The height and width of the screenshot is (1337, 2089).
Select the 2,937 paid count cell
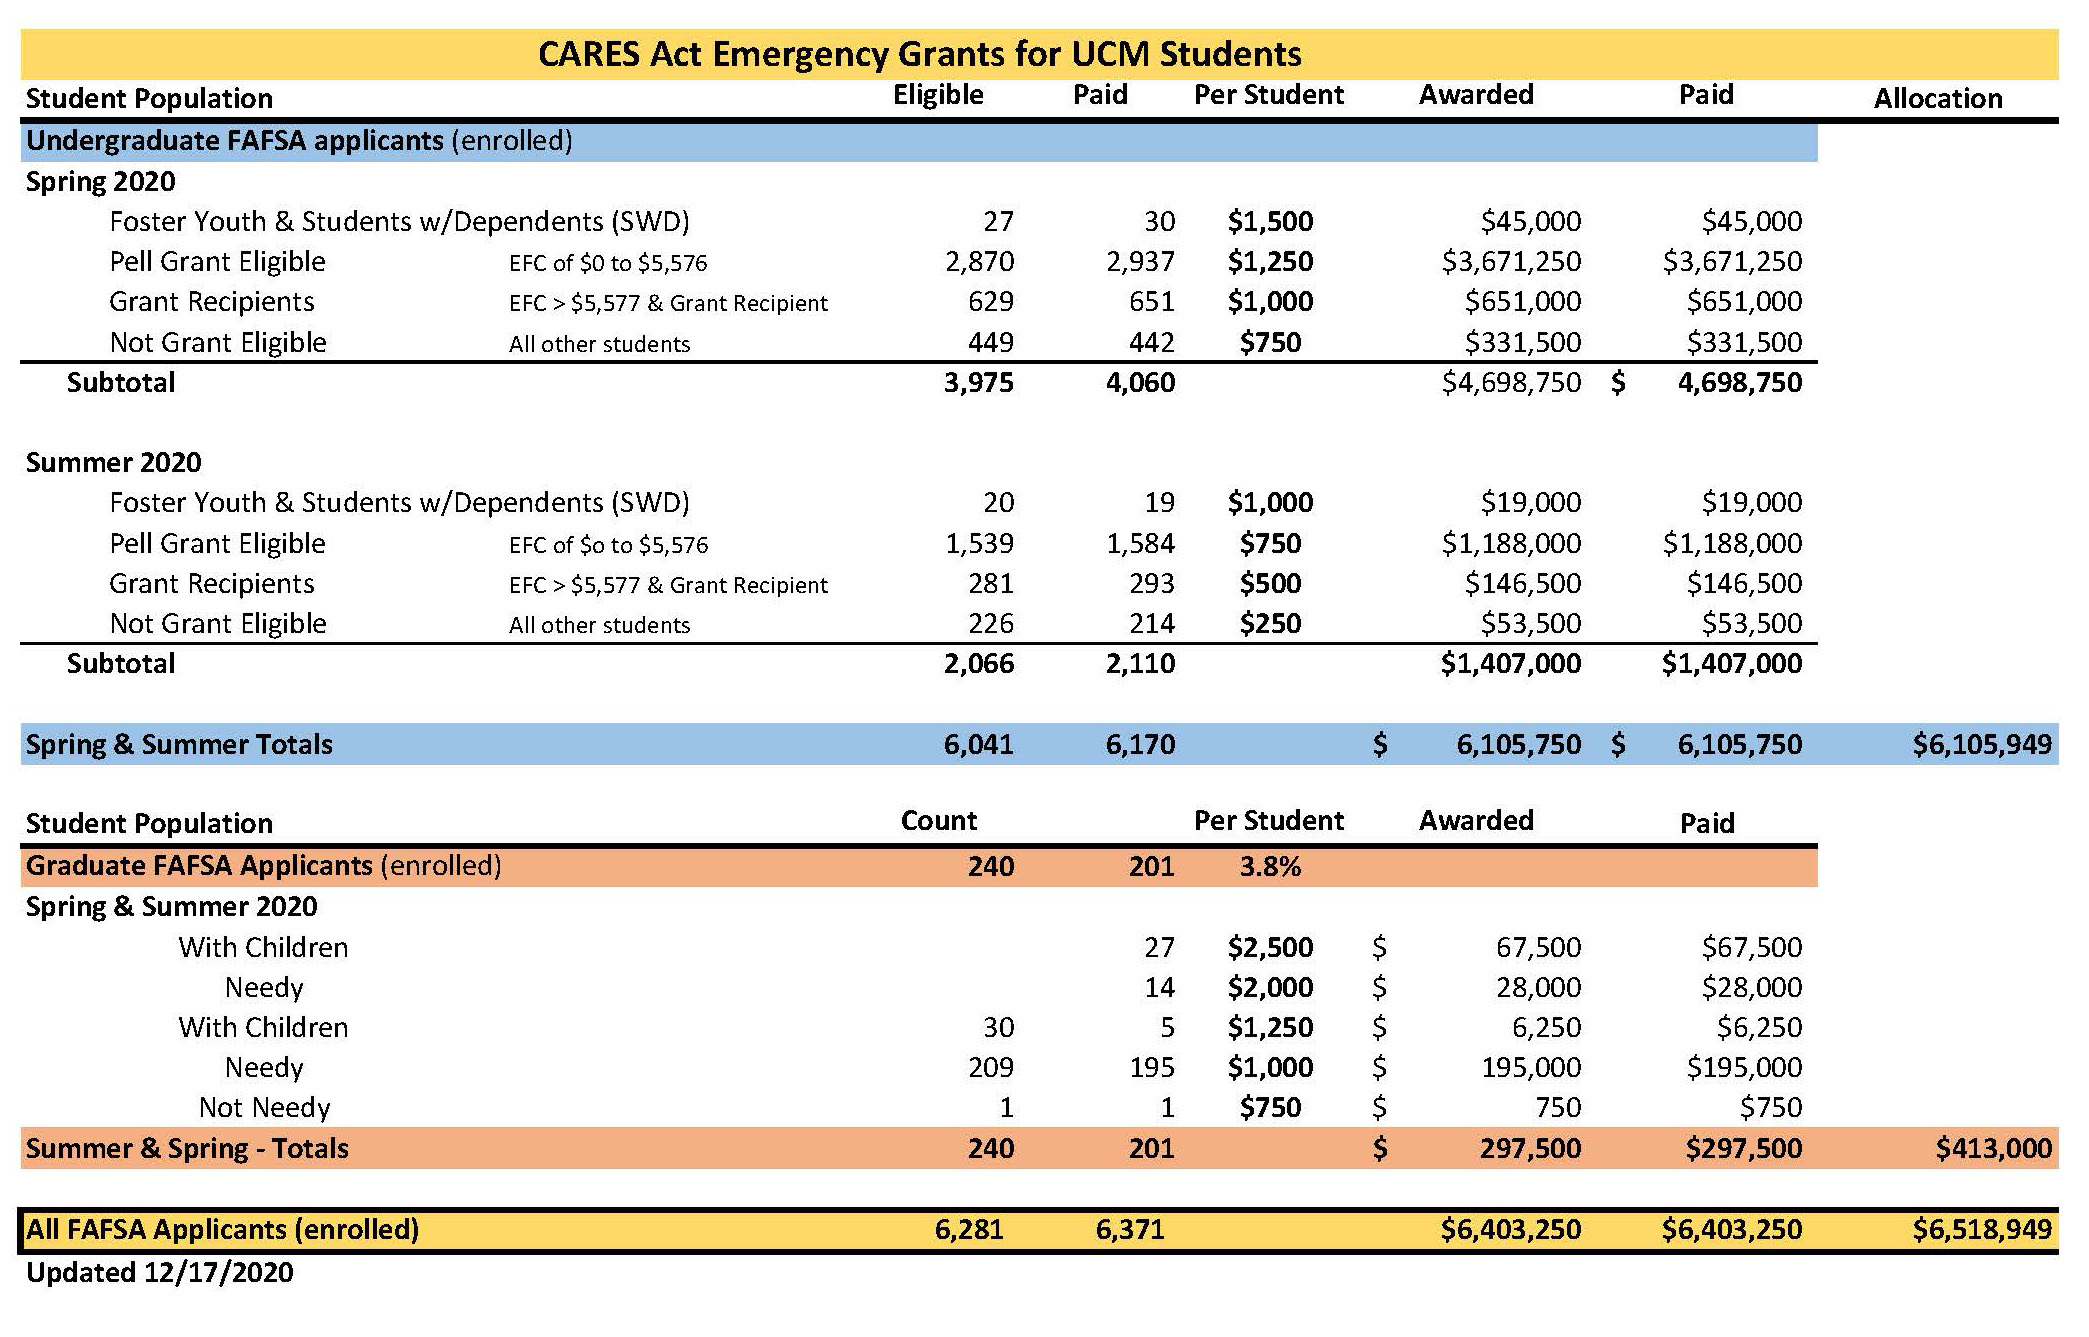1140,262
